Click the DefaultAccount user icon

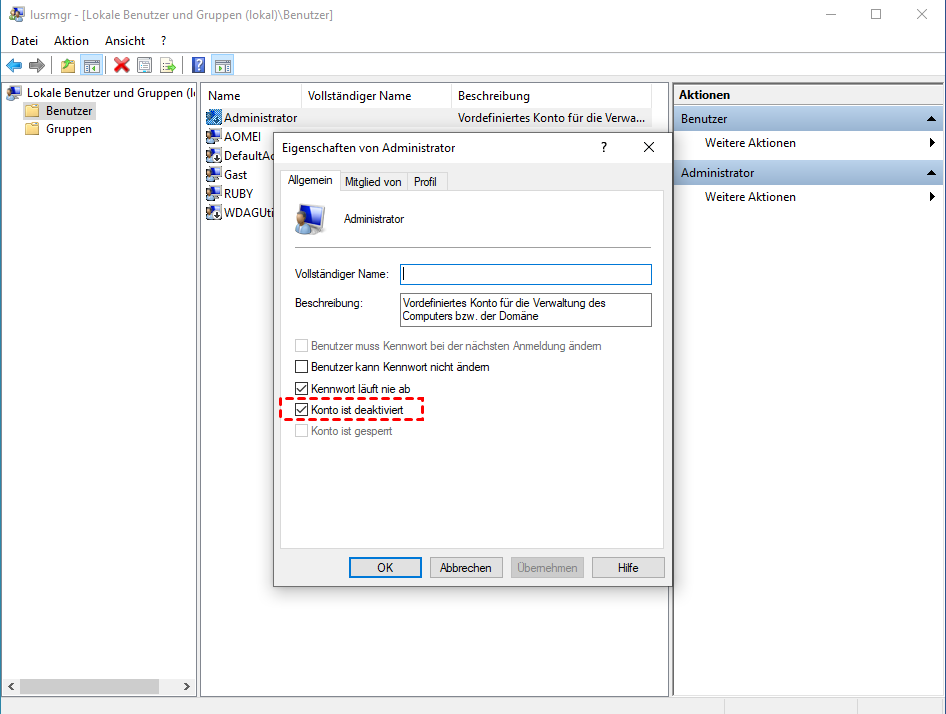[214, 156]
